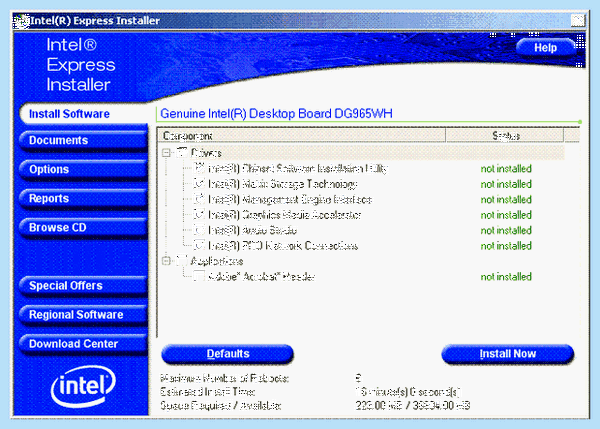The height and width of the screenshot is (429, 600).
Task: Click the Intel logo in sidebar
Action: pos(83,386)
